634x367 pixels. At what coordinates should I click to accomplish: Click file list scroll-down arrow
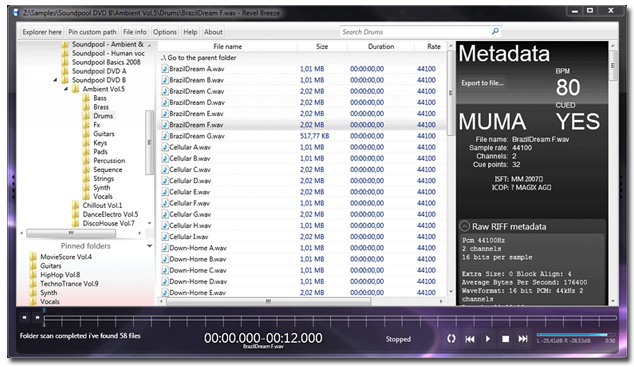[x=451, y=291]
